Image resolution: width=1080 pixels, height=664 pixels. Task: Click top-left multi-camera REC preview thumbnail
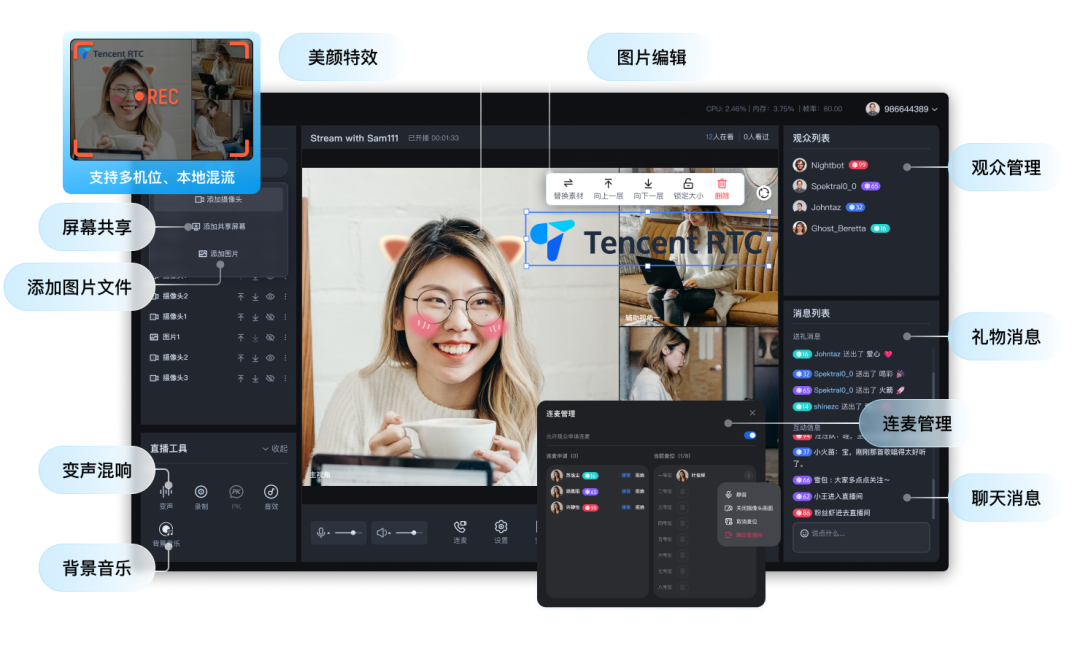162,99
